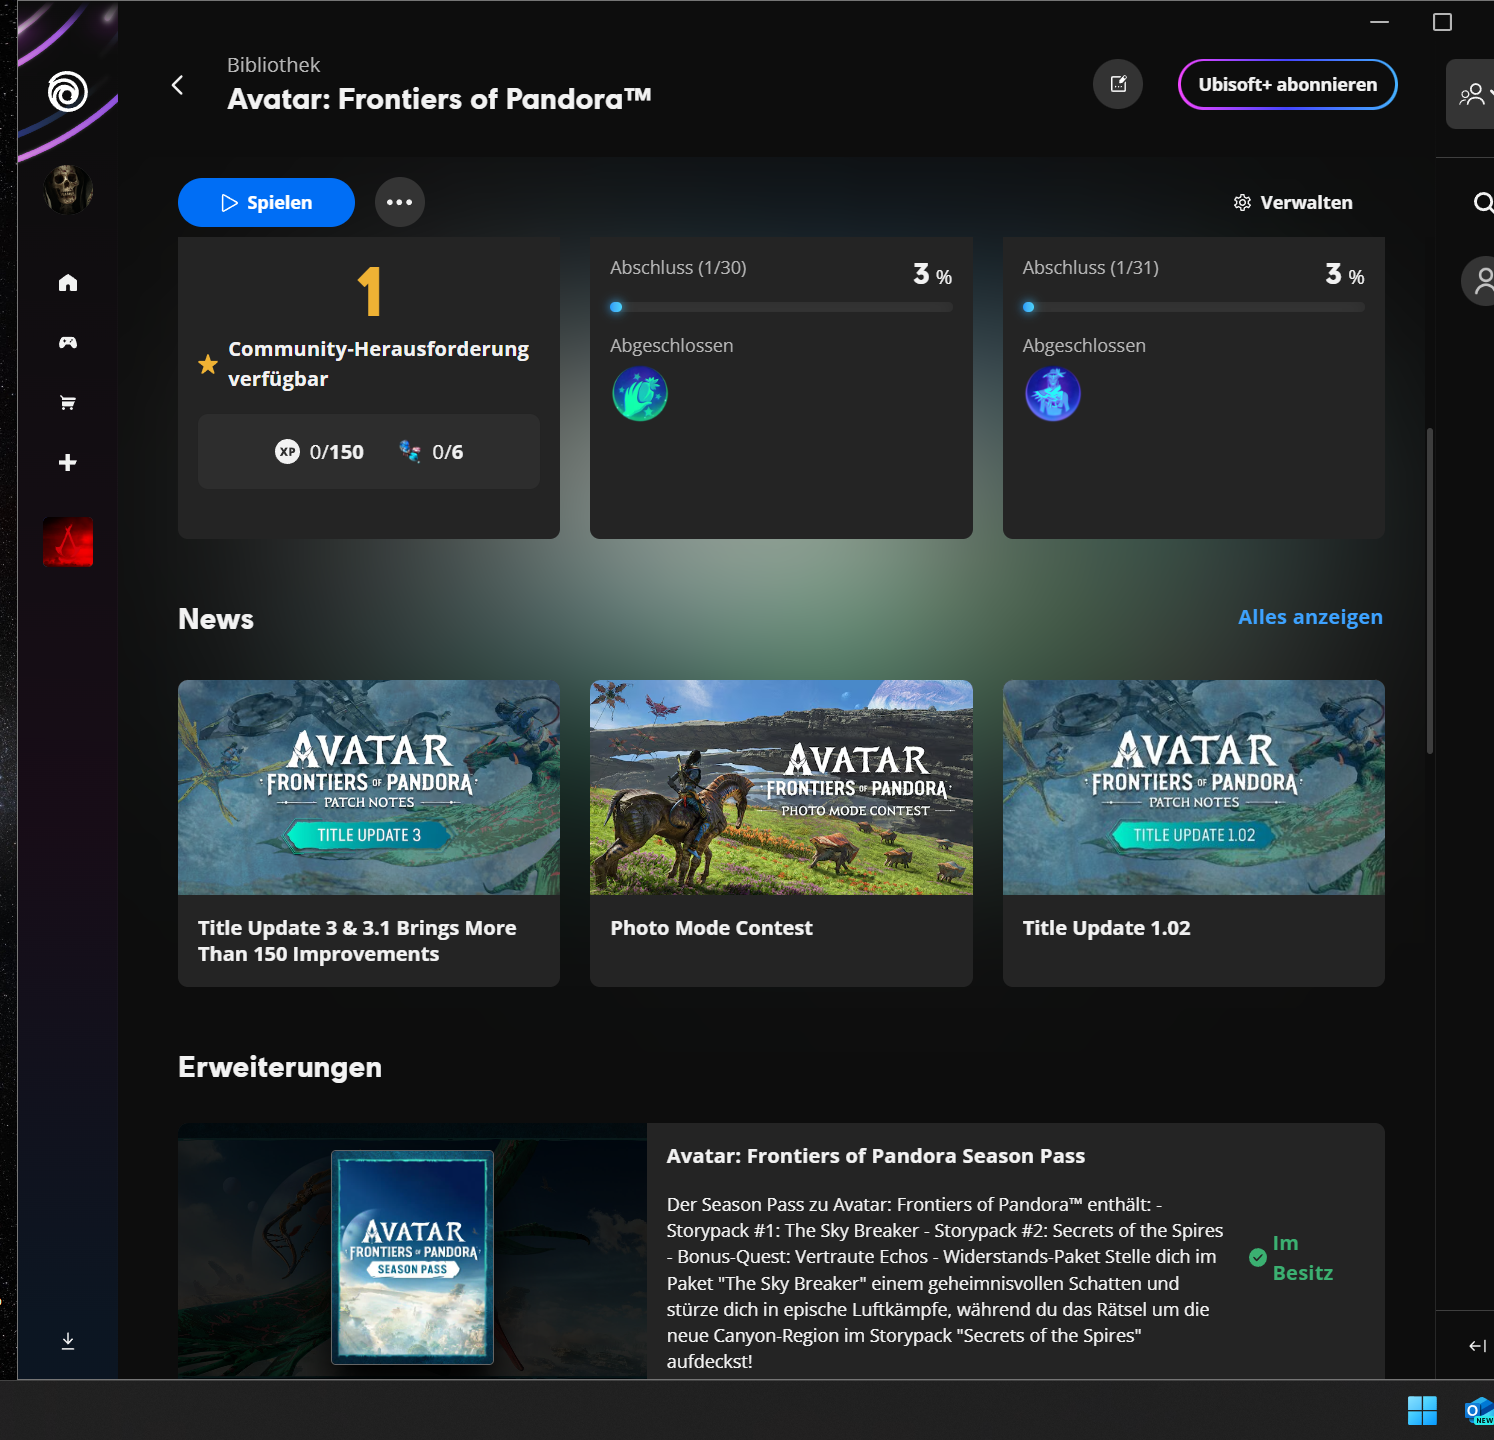The width and height of the screenshot is (1494, 1440).
Task: Open the Verwalten settings menu
Action: tap(1292, 202)
